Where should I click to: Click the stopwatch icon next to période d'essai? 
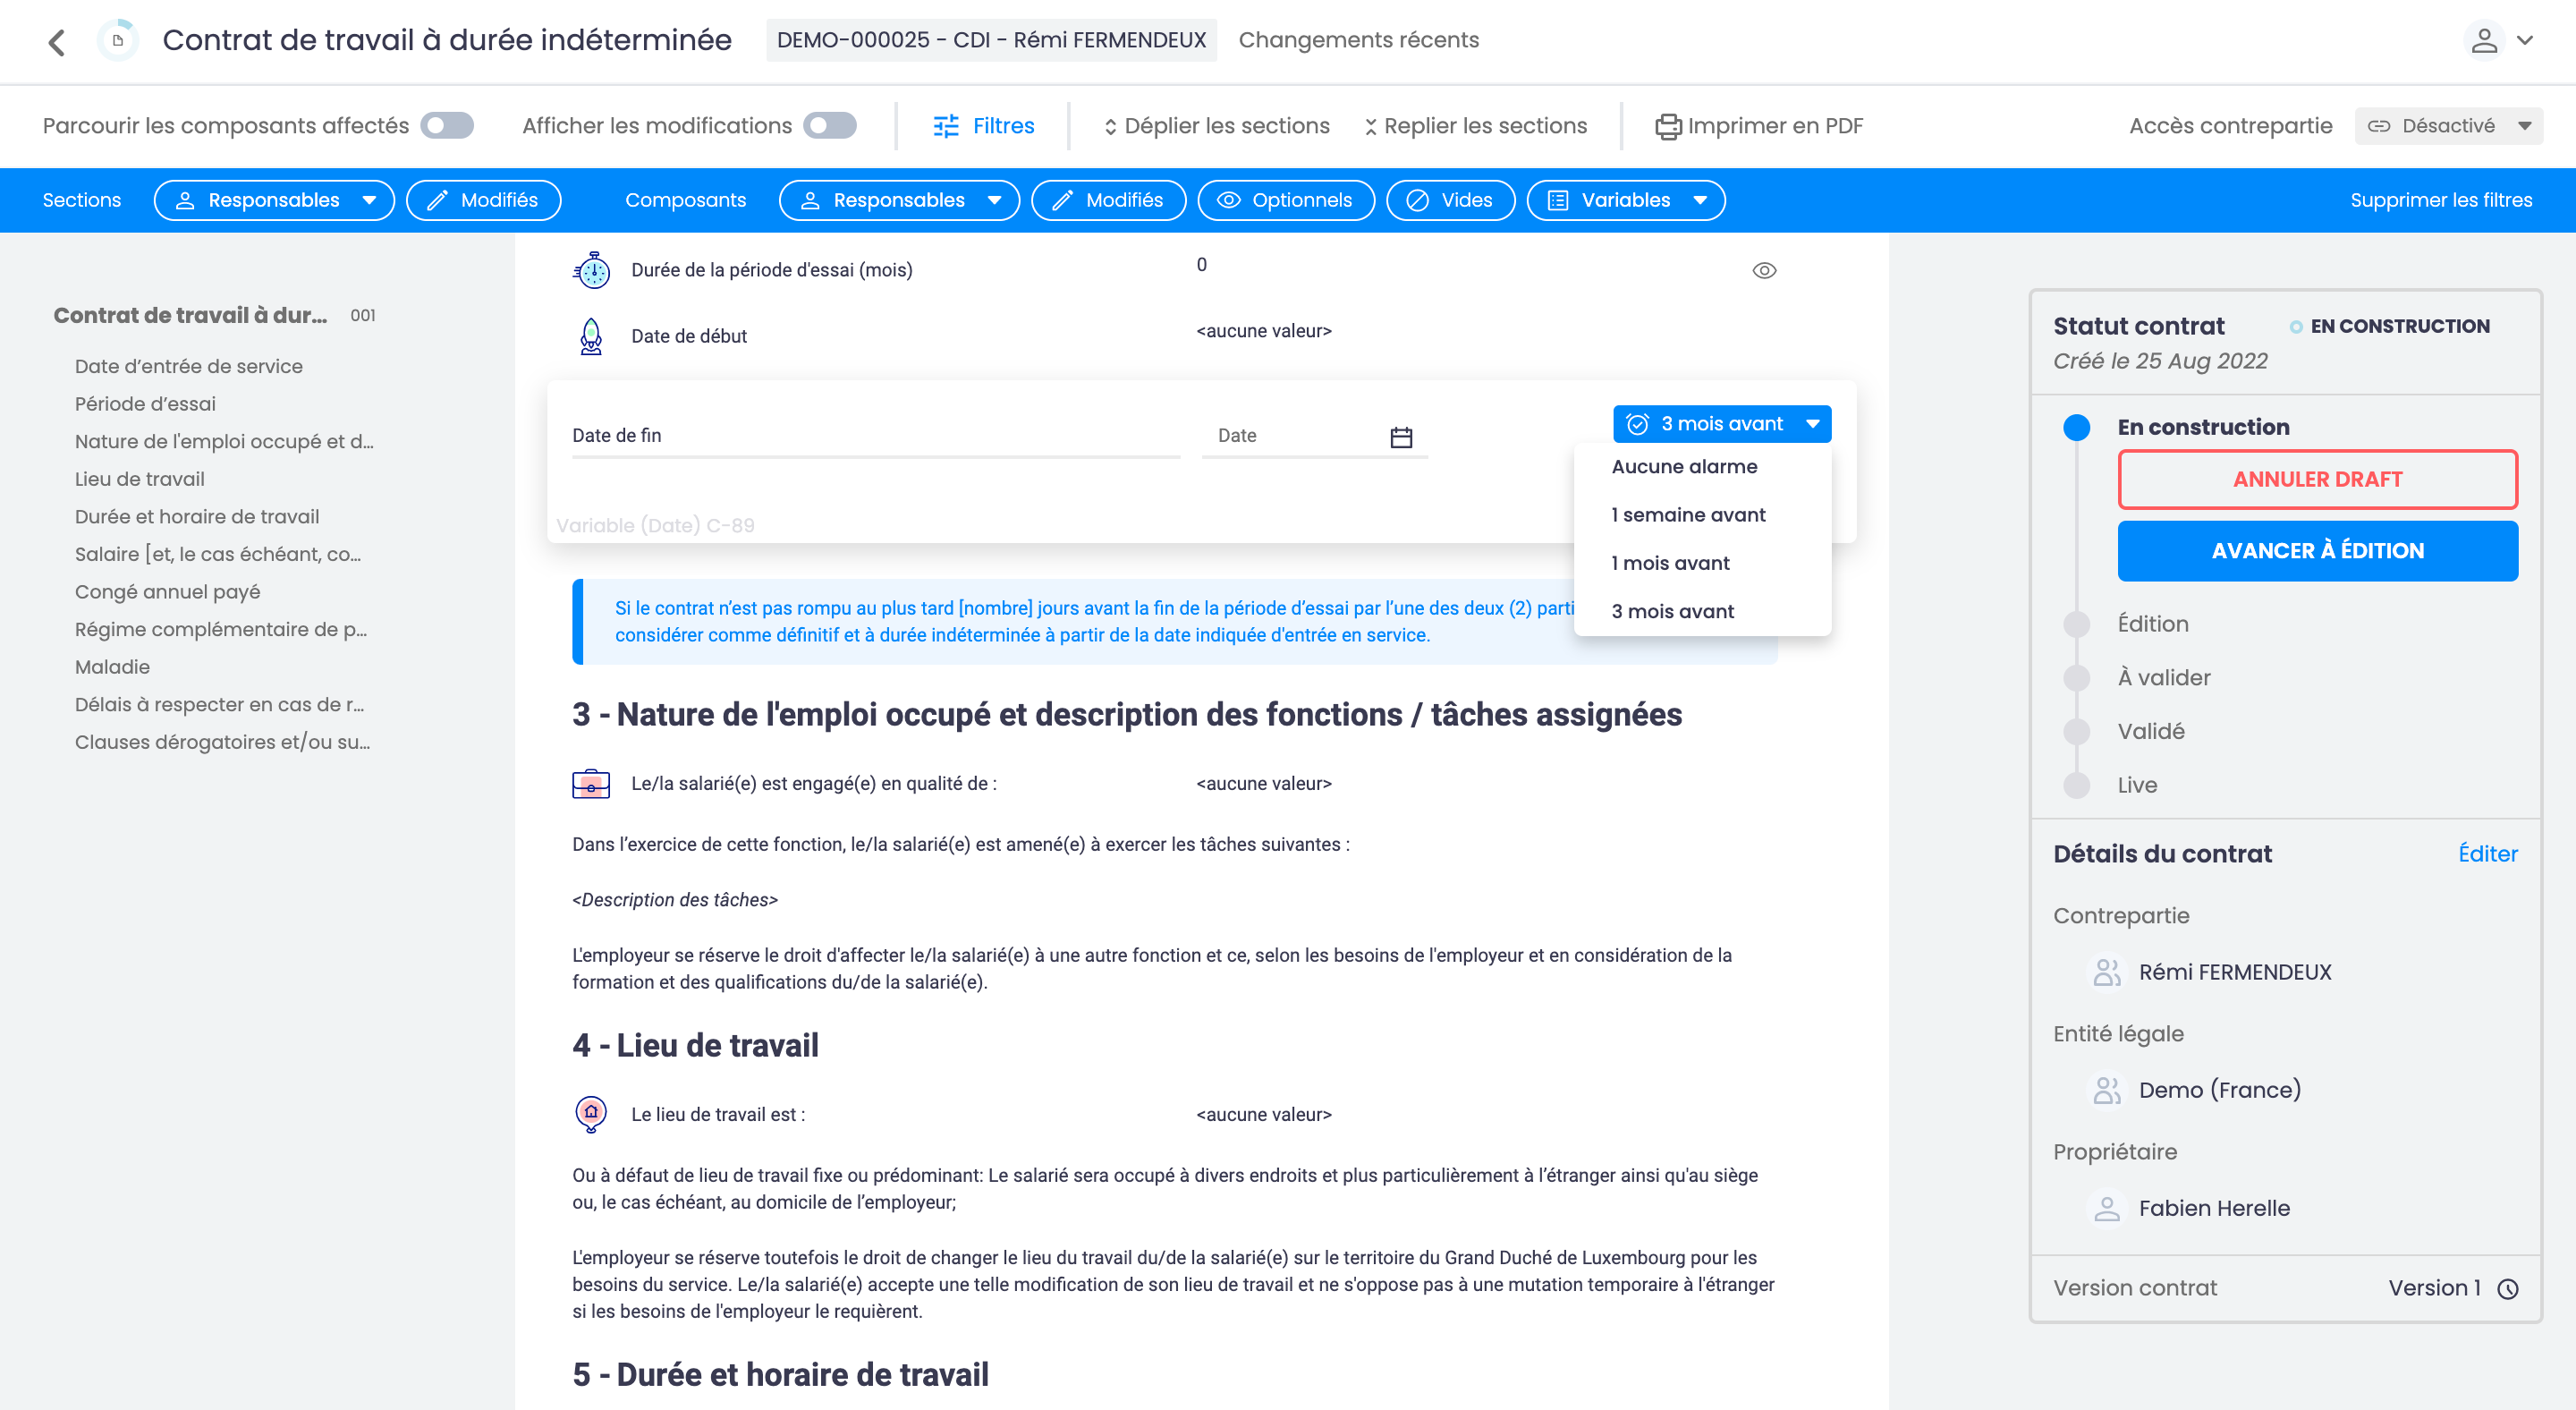(591, 269)
